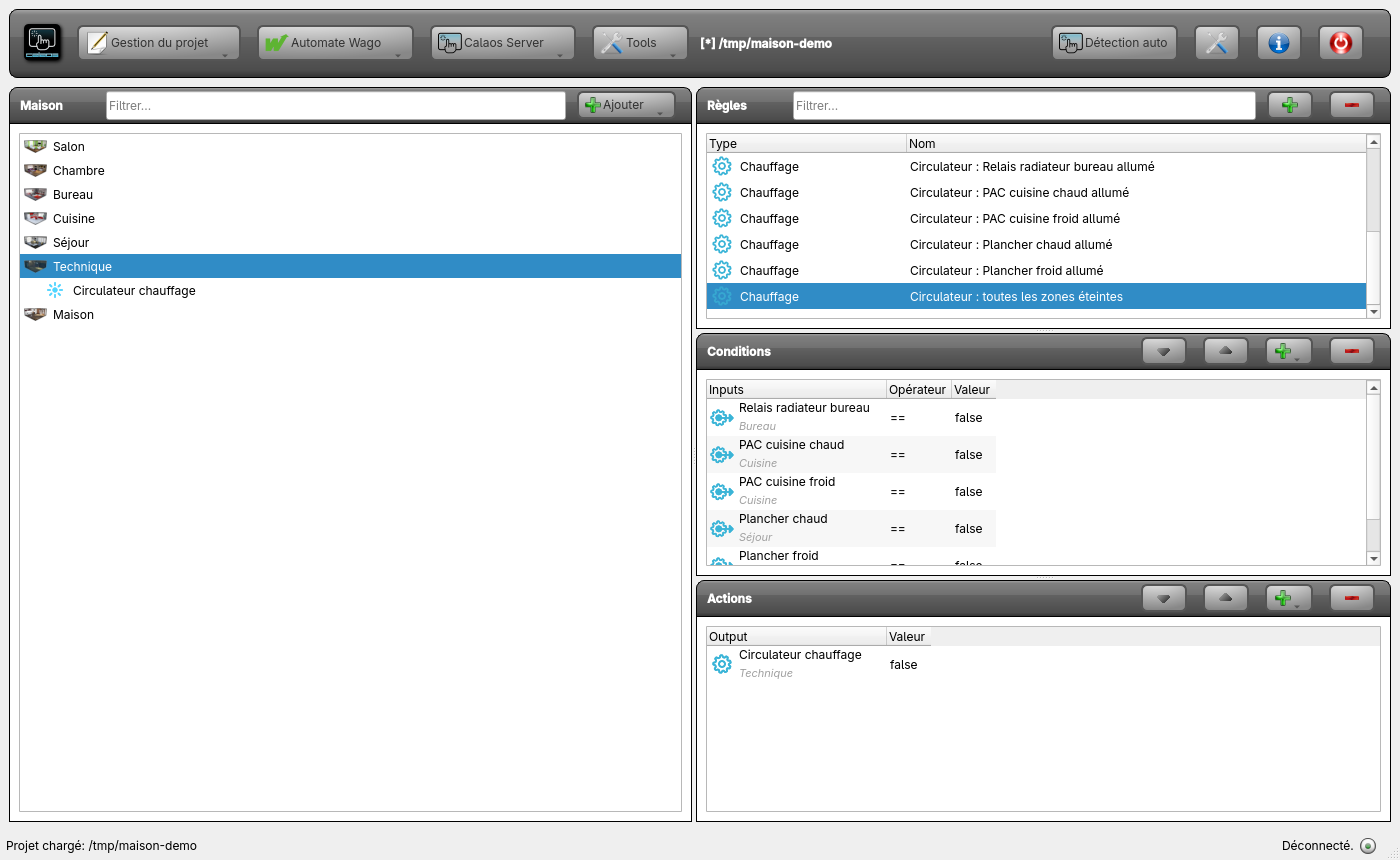The image size is (1400, 860).
Task: Focus the Règles filter field
Action: (1024, 105)
